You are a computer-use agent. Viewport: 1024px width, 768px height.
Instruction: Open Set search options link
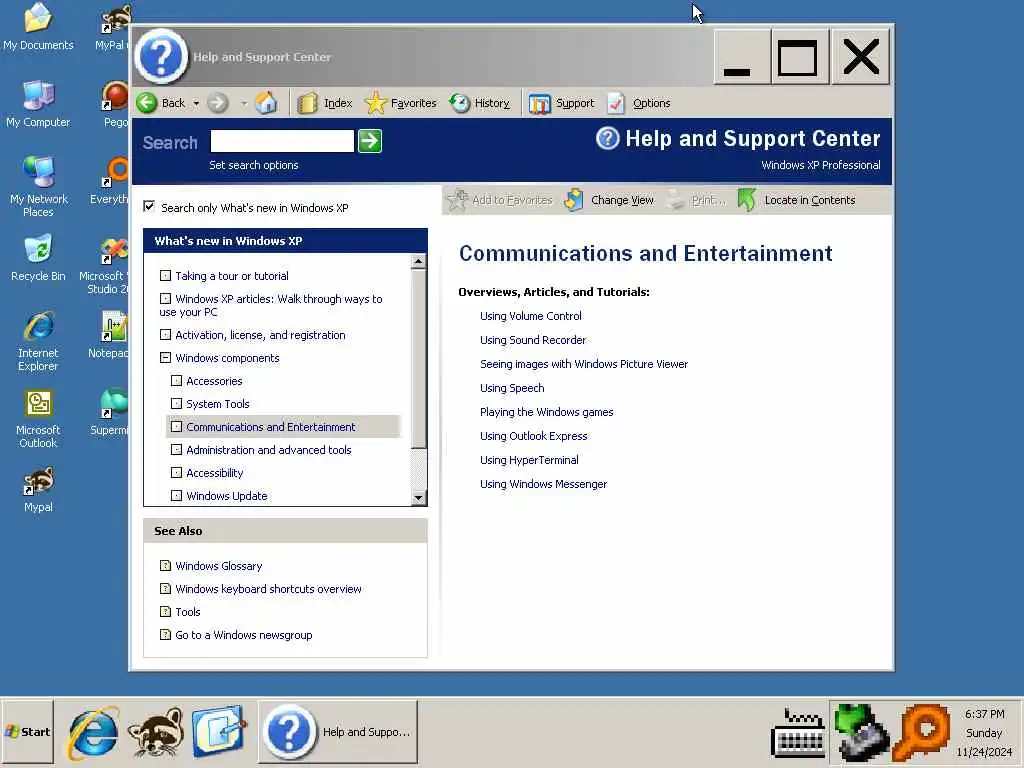pyautogui.click(x=253, y=165)
